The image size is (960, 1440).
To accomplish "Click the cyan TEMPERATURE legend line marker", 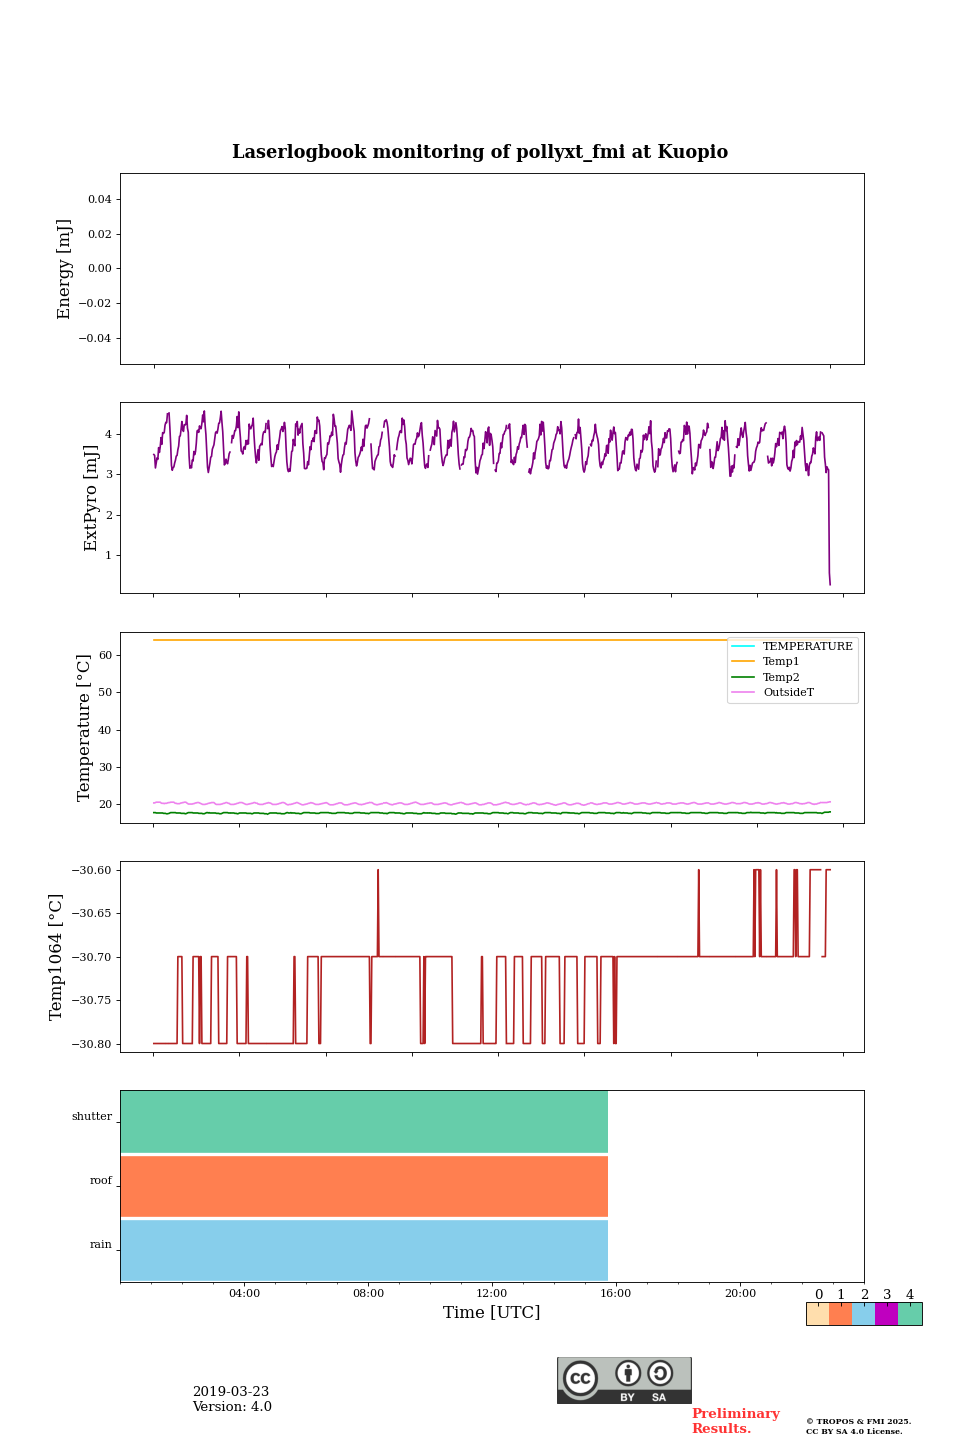I will [x=743, y=647].
